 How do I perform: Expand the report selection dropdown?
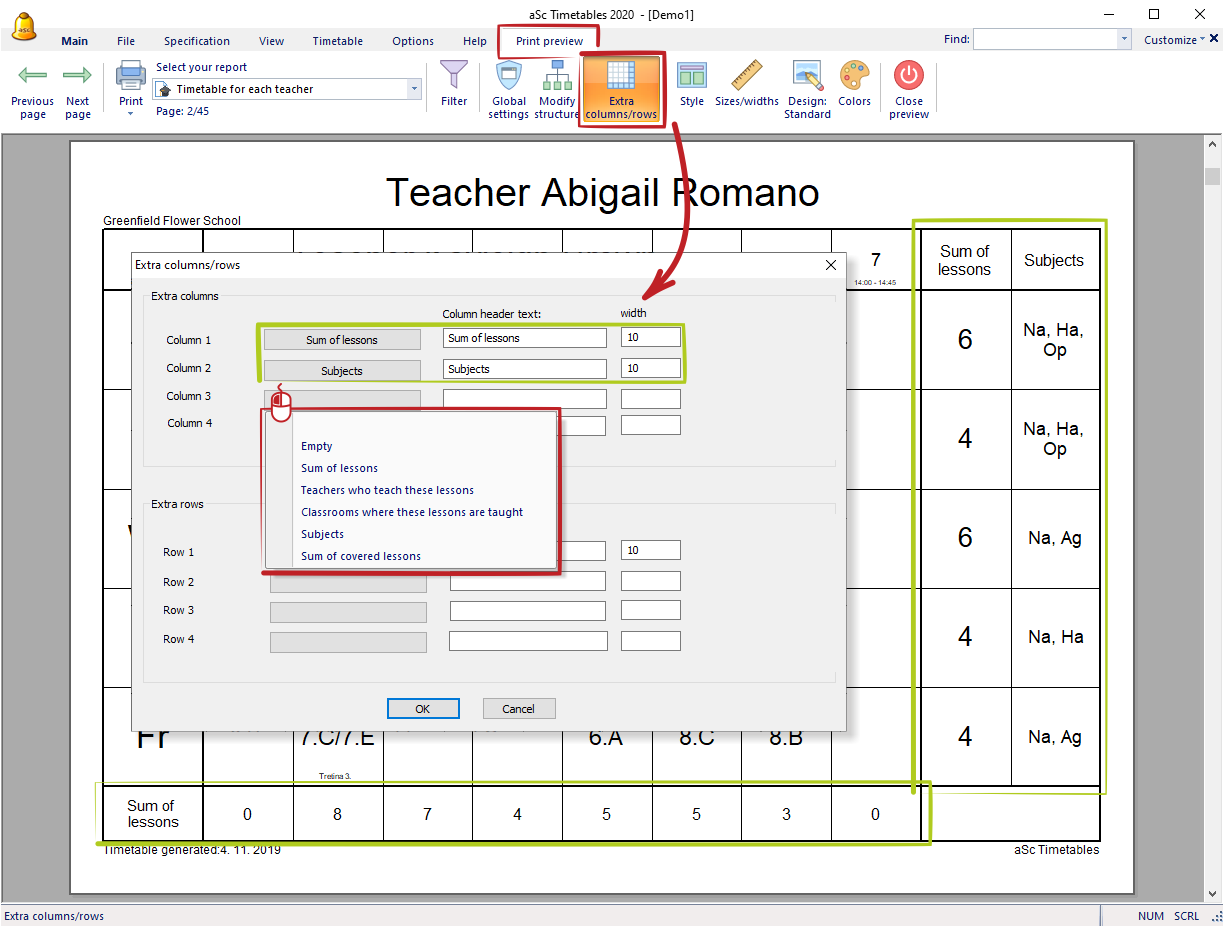pyautogui.click(x=414, y=90)
